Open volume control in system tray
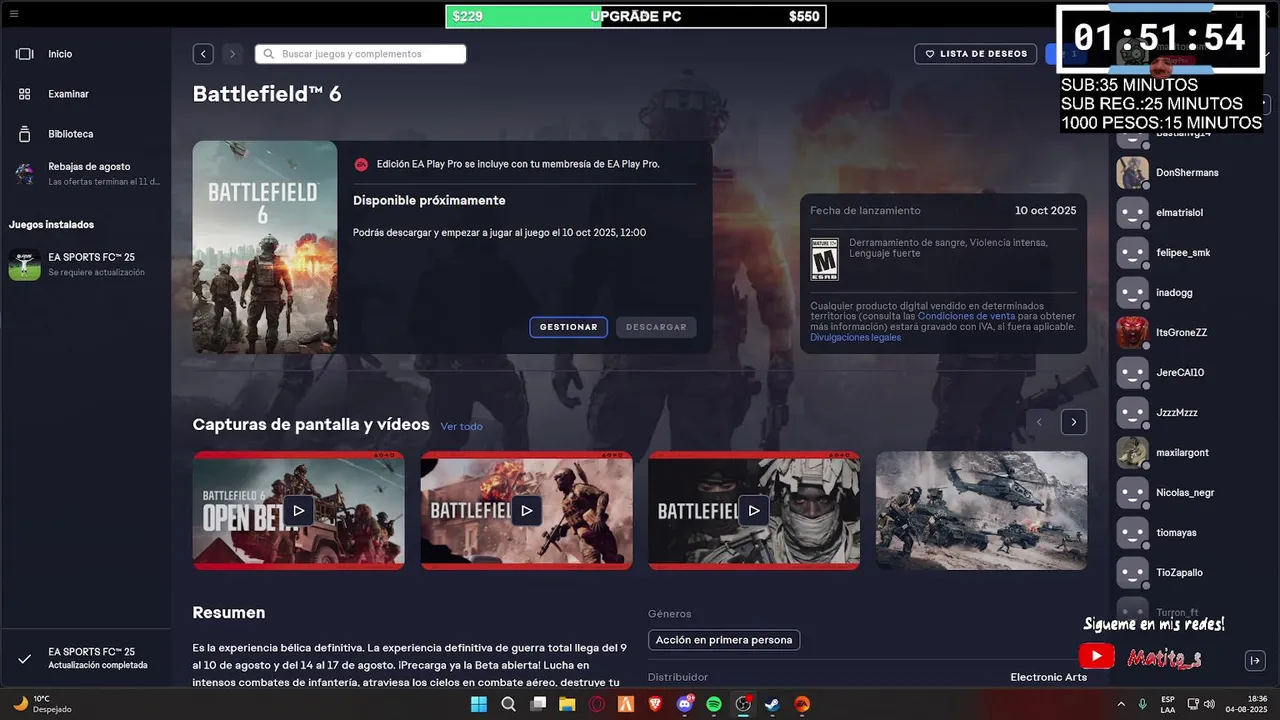Viewport: 1280px width, 720px height. (1209, 704)
